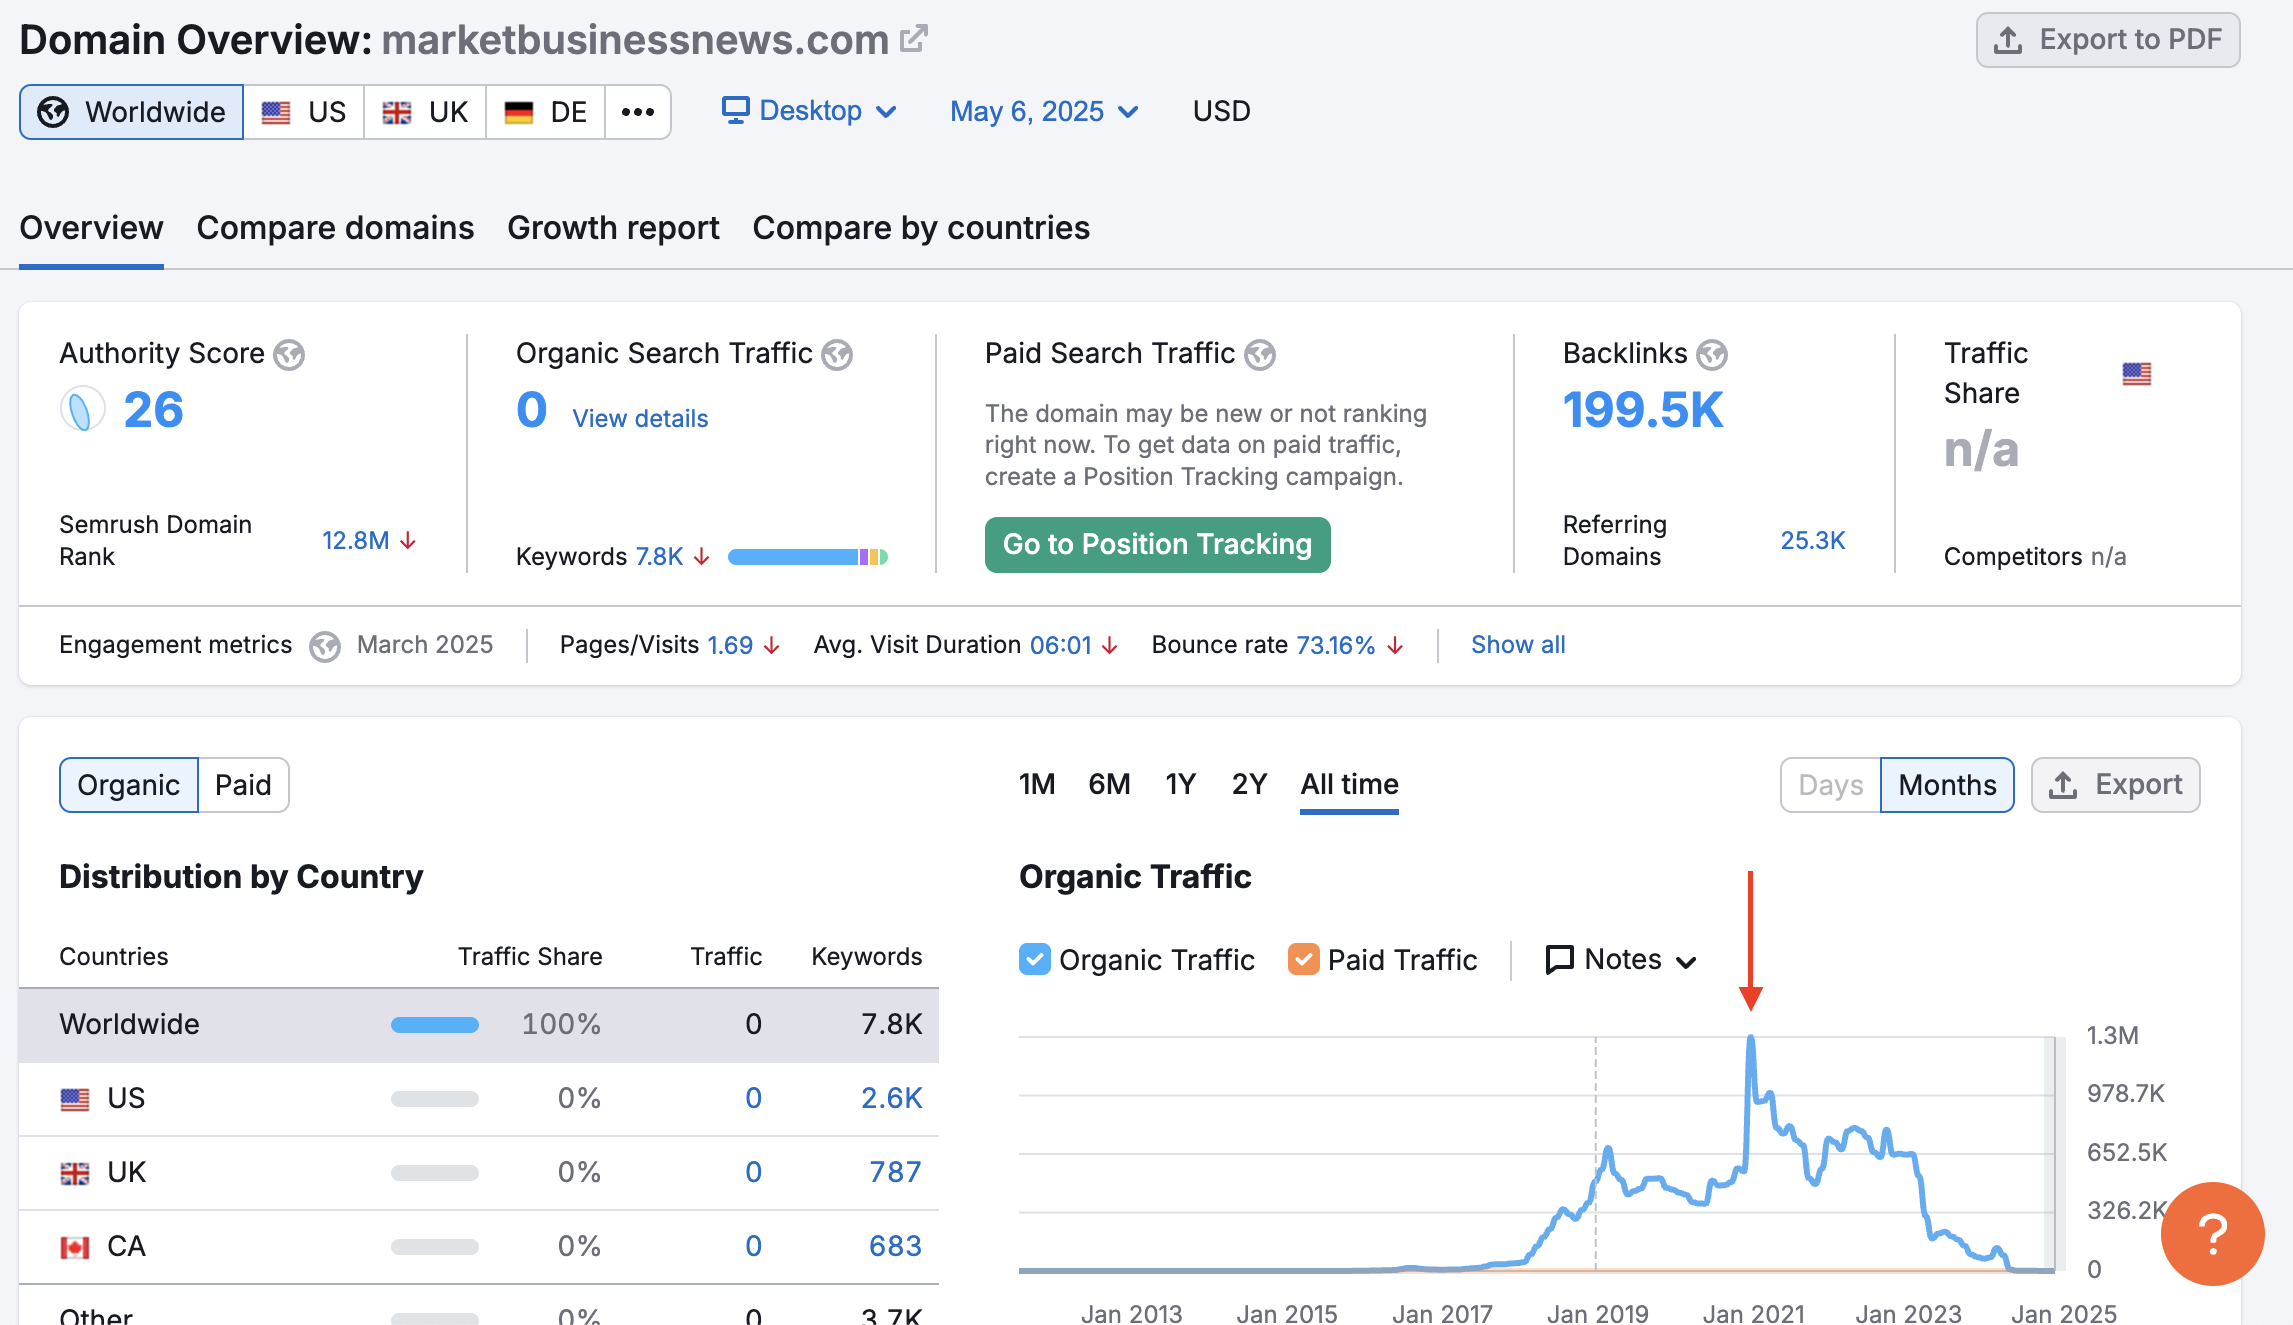The width and height of the screenshot is (2293, 1325).
Task: Open the external link icon beside marketbusinessnews.com
Action: [913, 39]
